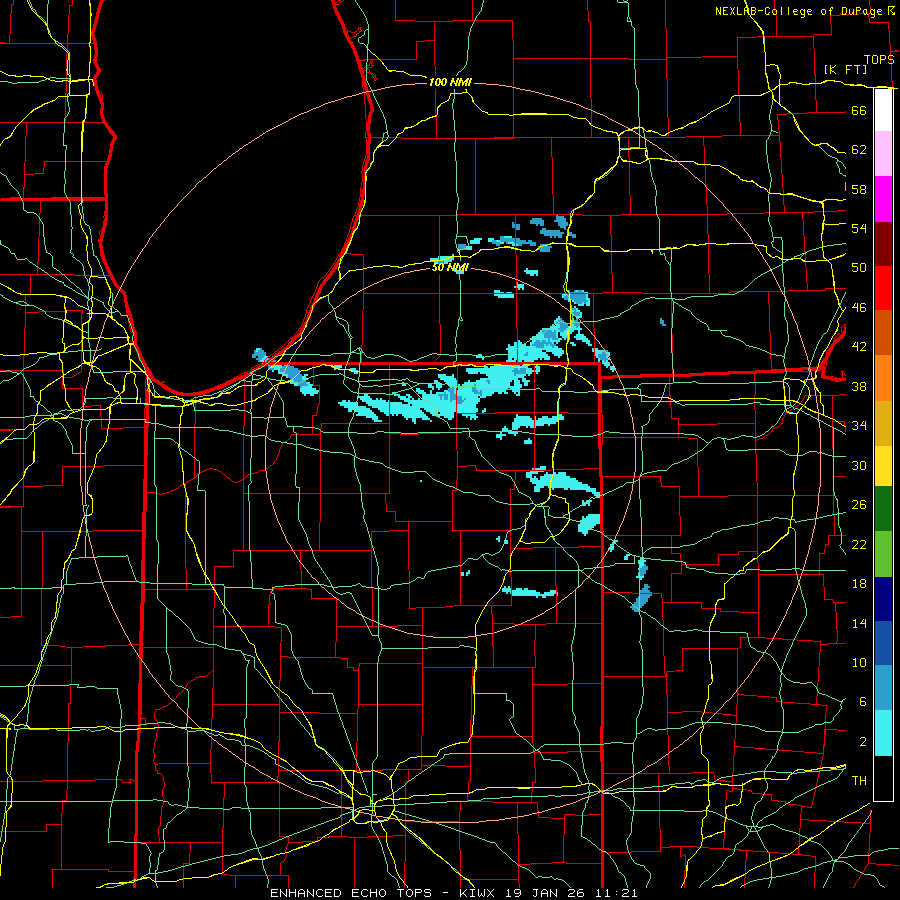Click the legend value '18'

(859, 584)
